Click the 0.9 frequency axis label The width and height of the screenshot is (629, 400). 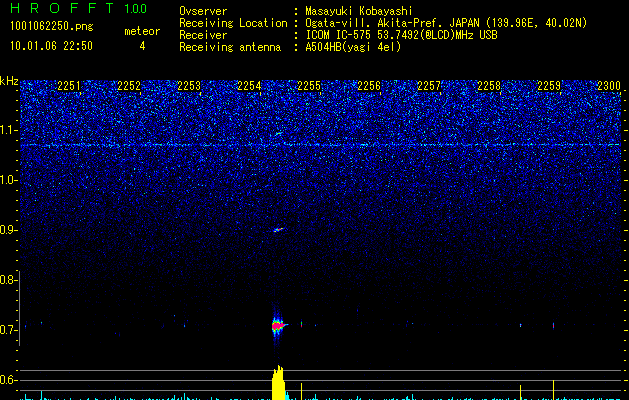(8, 230)
